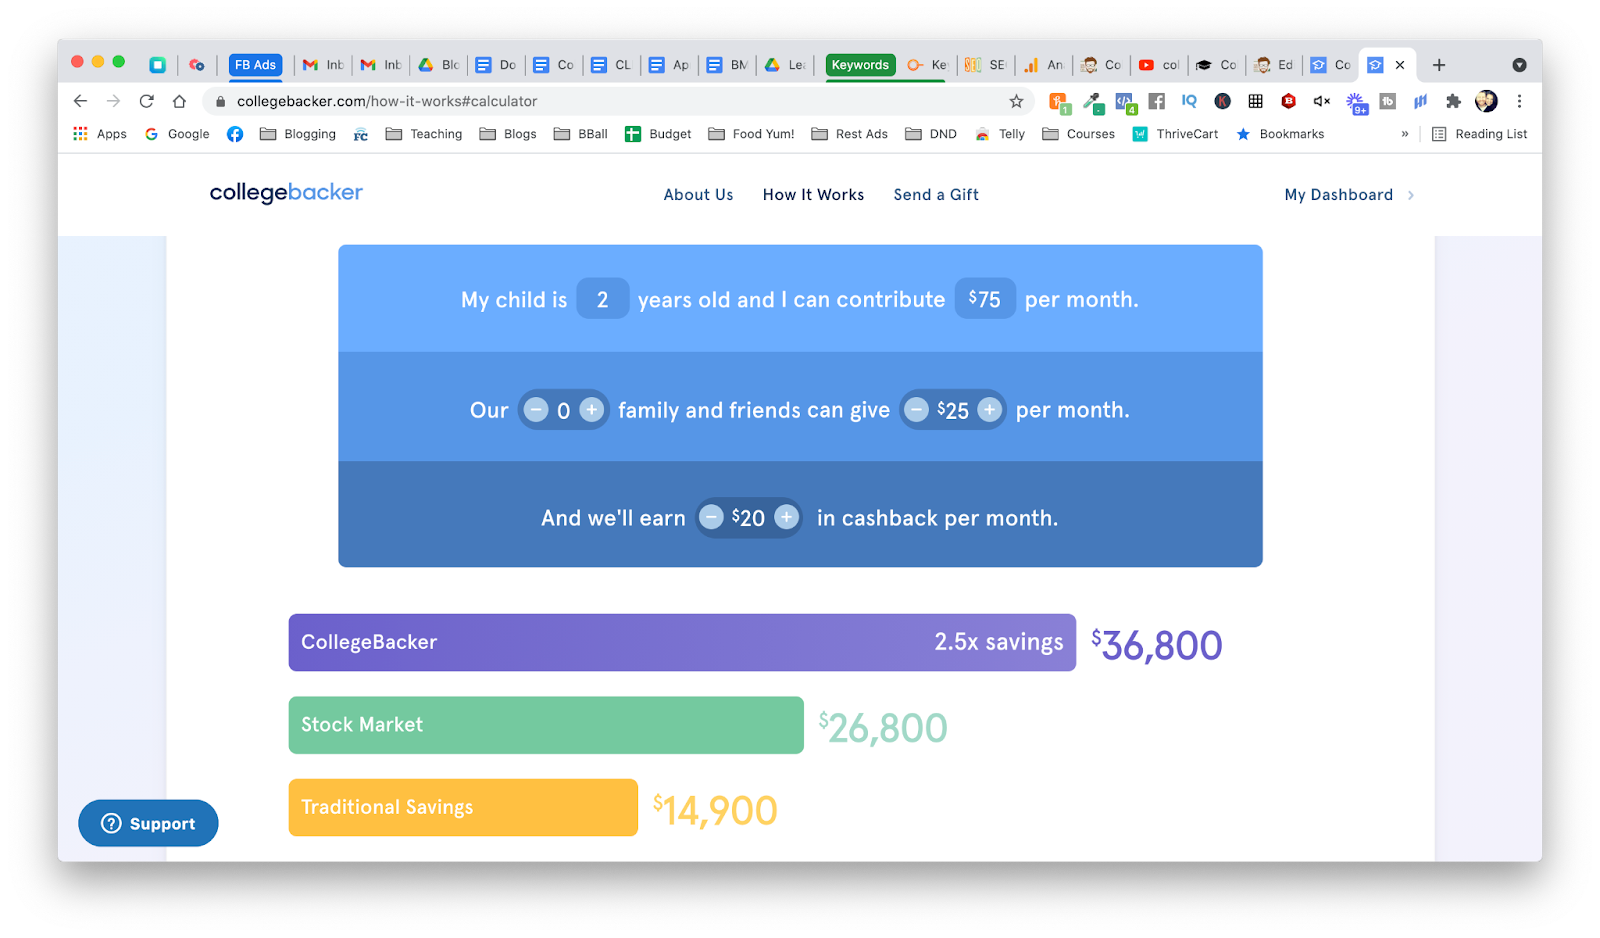The width and height of the screenshot is (1600, 938).
Task: Open the ThriveCart bookmark
Action: click(x=1175, y=134)
